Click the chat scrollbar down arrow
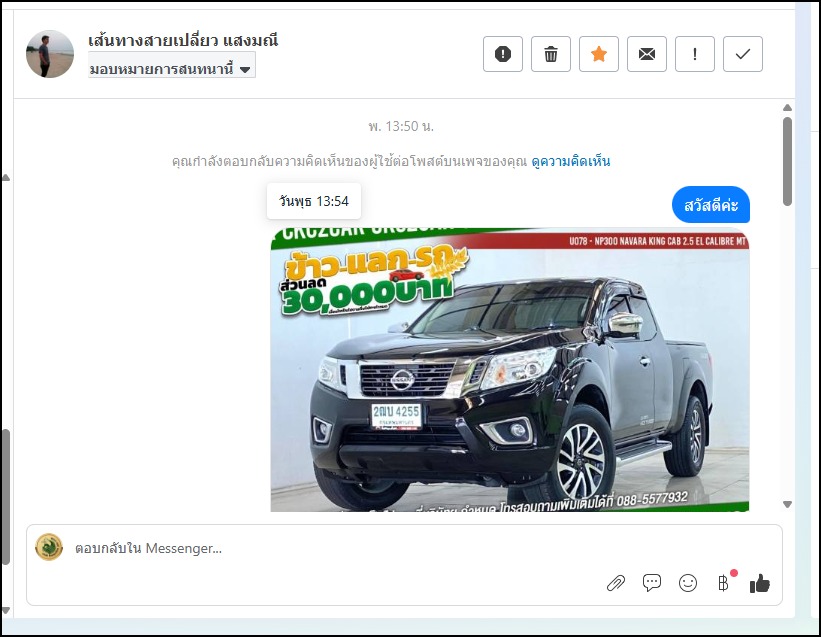The height and width of the screenshot is (637, 821). click(x=787, y=505)
